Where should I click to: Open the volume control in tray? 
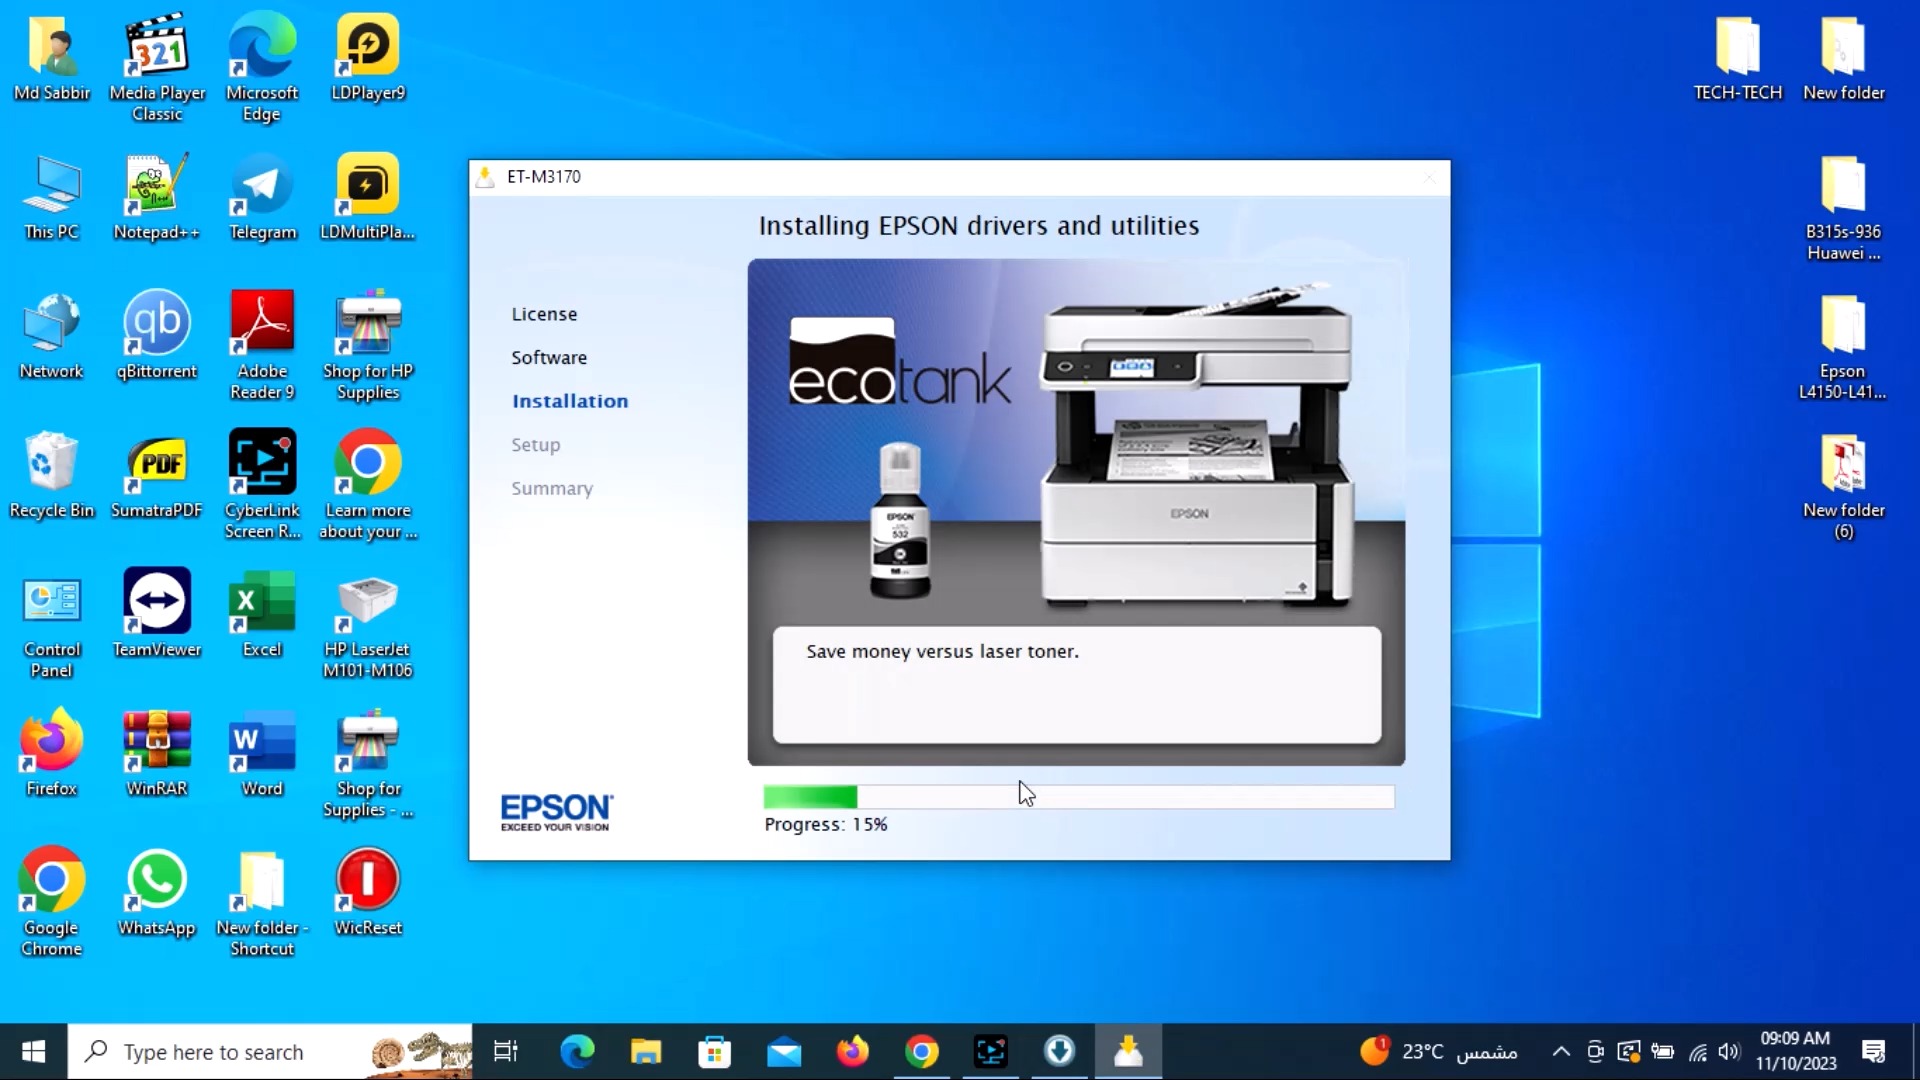point(1730,1051)
